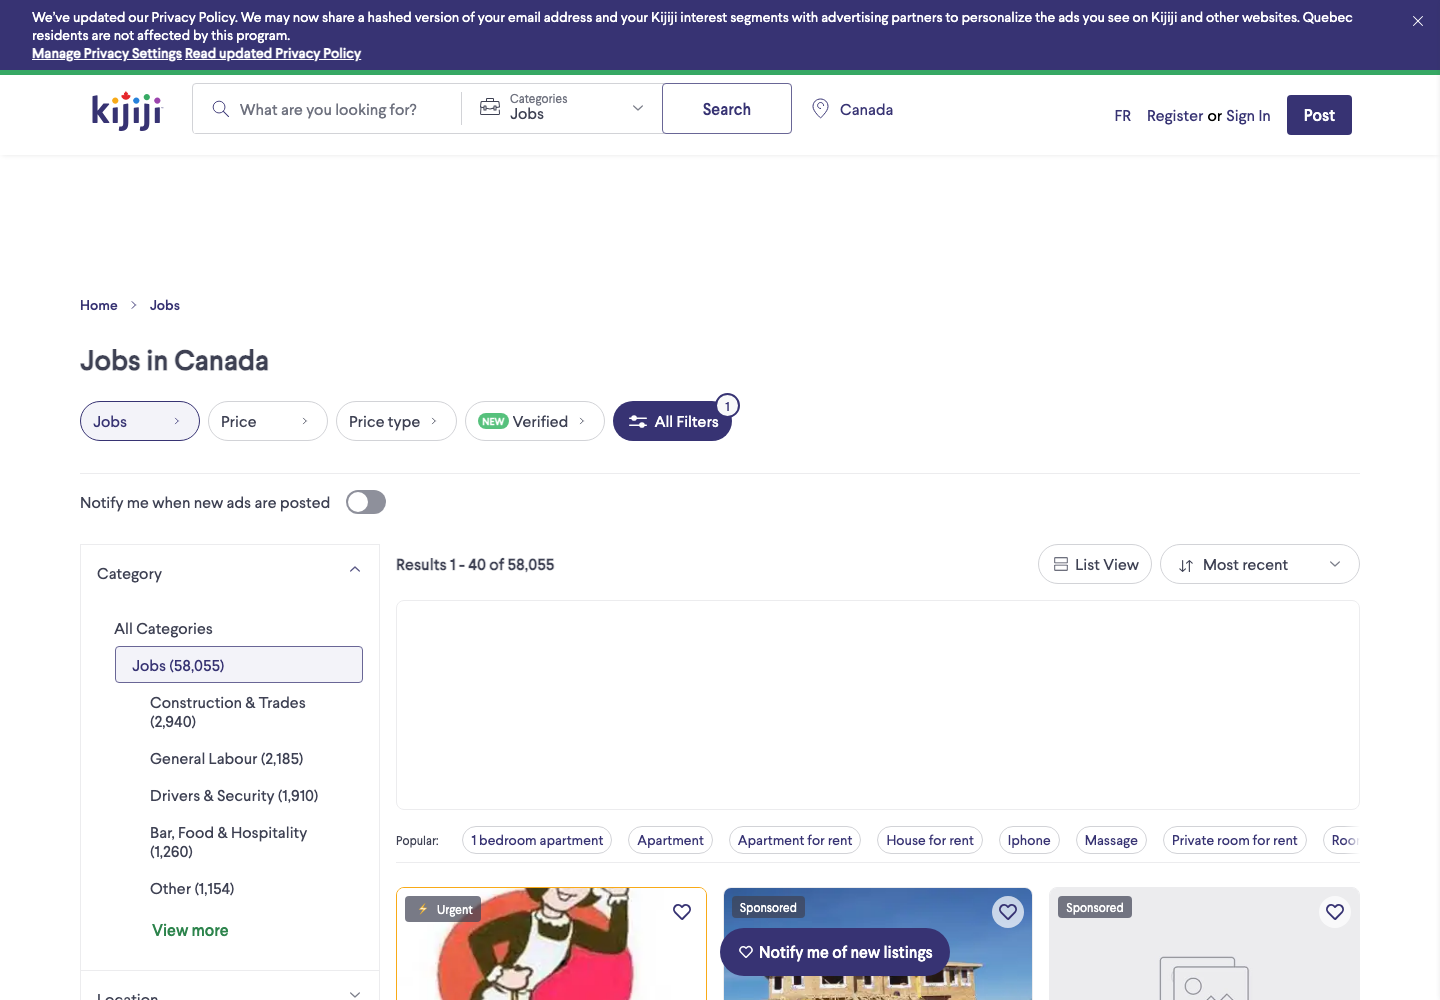Click the Urgent lightning badge
Screen dimensions: 1440x1000
(443, 909)
